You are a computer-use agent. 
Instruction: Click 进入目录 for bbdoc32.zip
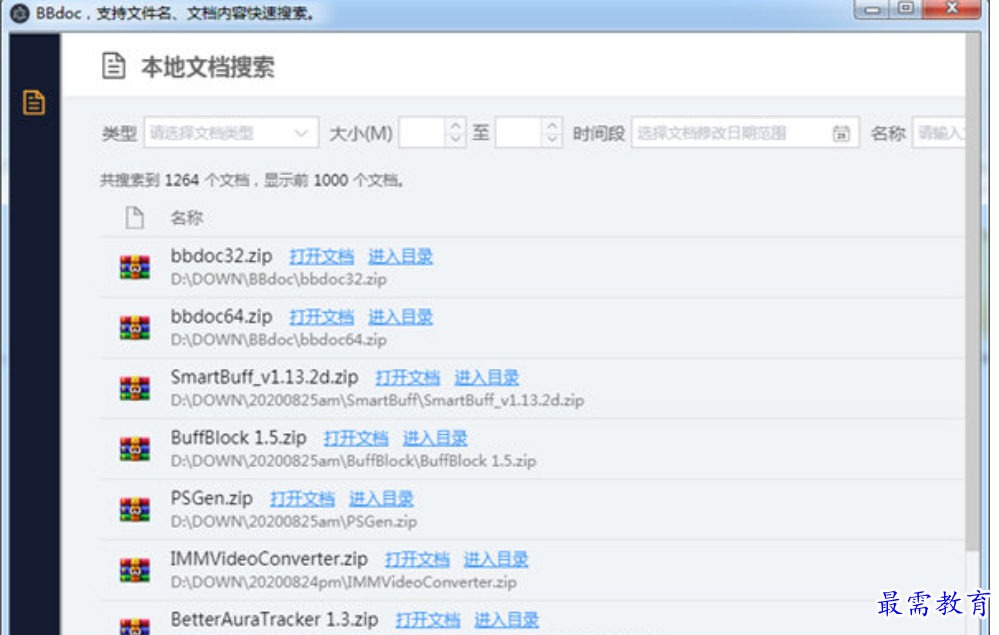tap(401, 257)
